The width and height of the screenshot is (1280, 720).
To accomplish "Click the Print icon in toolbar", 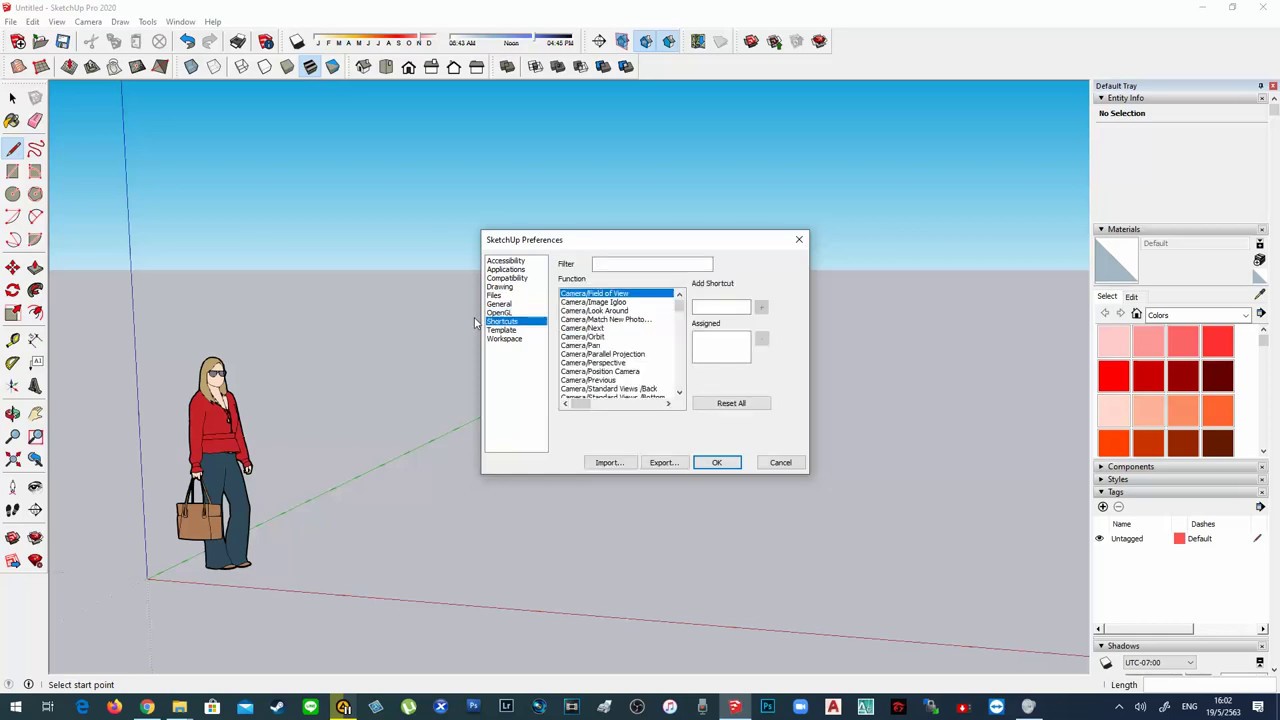I will (x=237, y=41).
